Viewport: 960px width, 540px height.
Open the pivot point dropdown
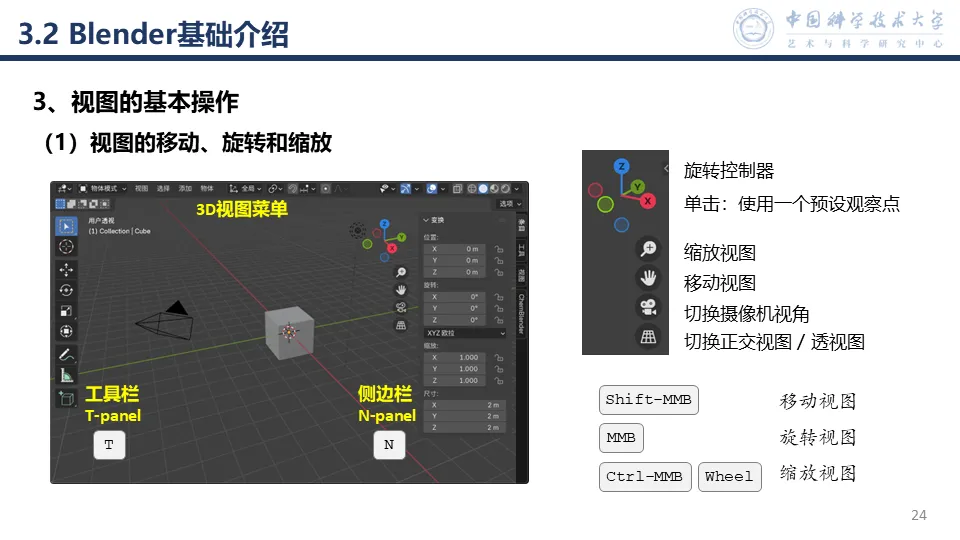[x=276, y=189]
